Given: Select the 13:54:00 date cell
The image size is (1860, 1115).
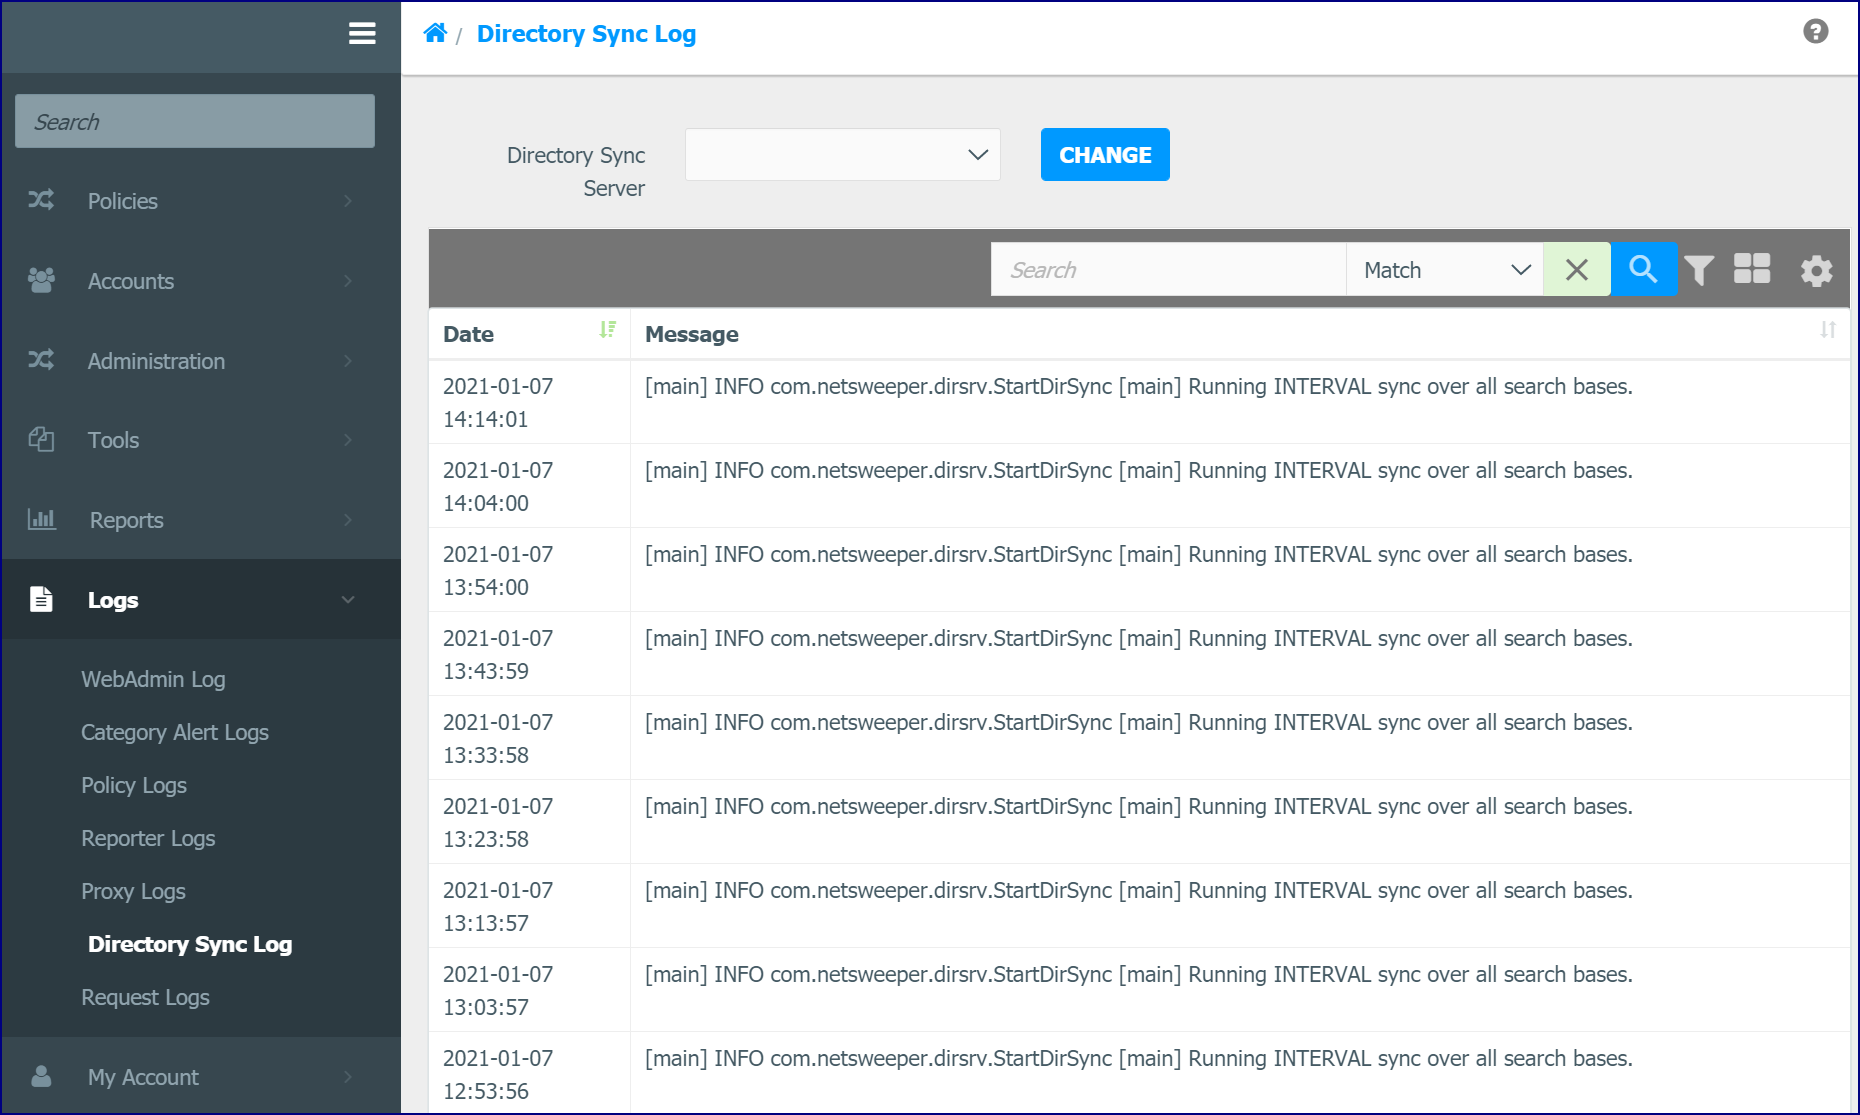Looking at the screenshot, I should click(530, 570).
